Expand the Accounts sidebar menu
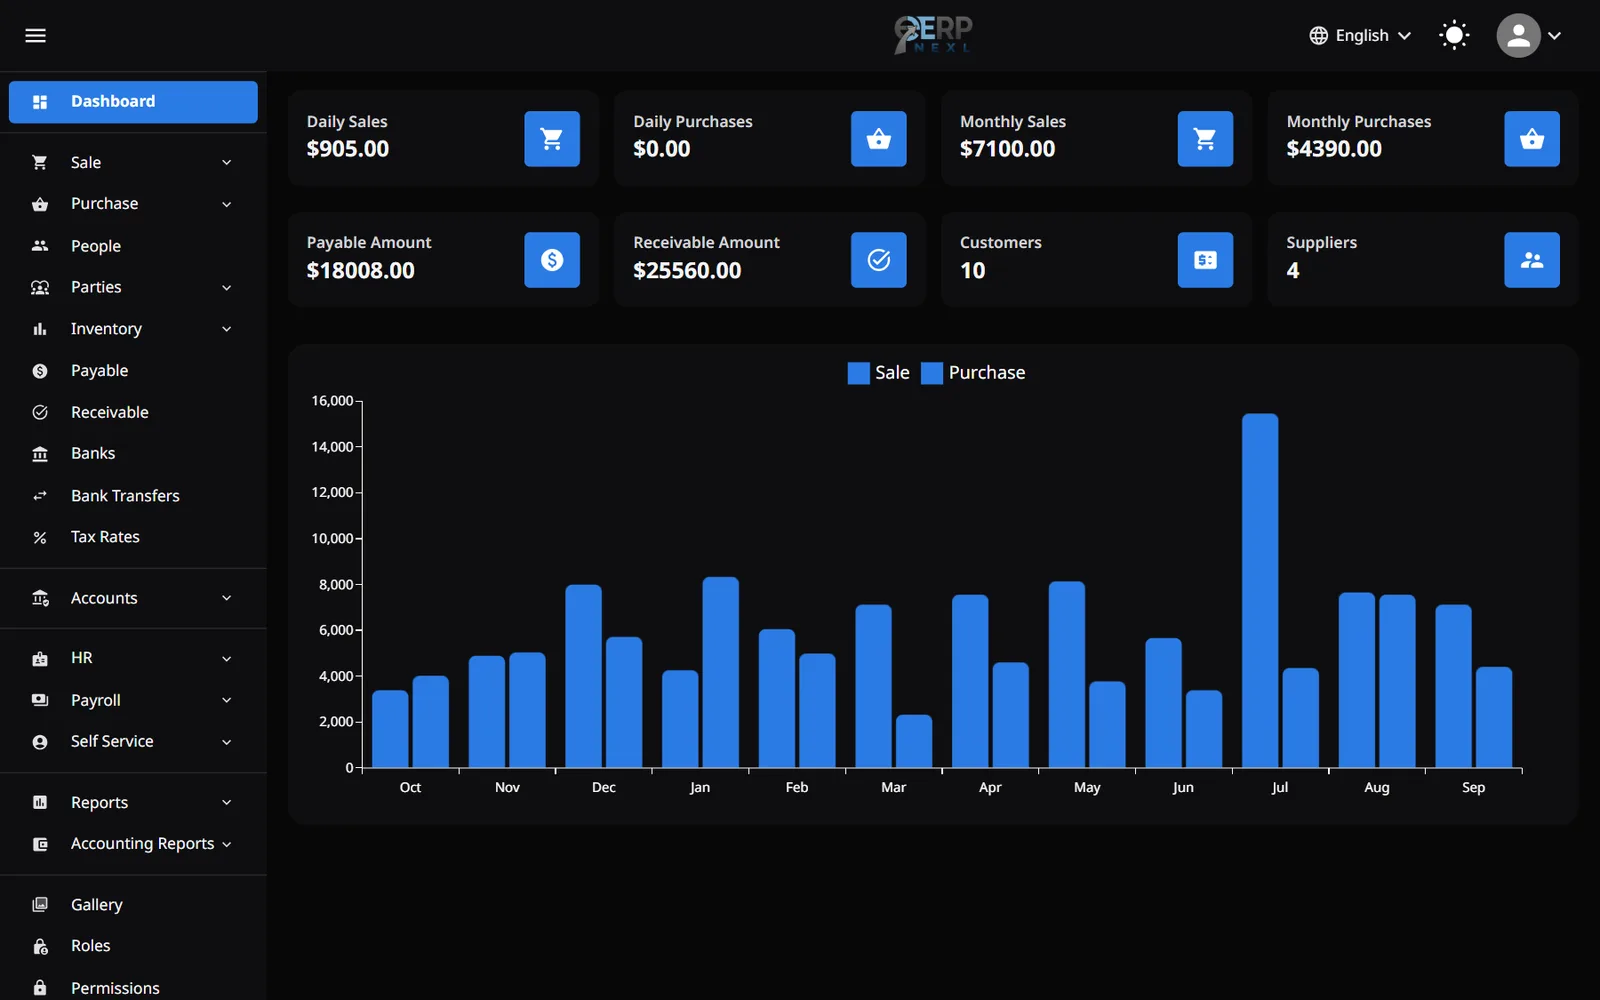 tap(133, 598)
